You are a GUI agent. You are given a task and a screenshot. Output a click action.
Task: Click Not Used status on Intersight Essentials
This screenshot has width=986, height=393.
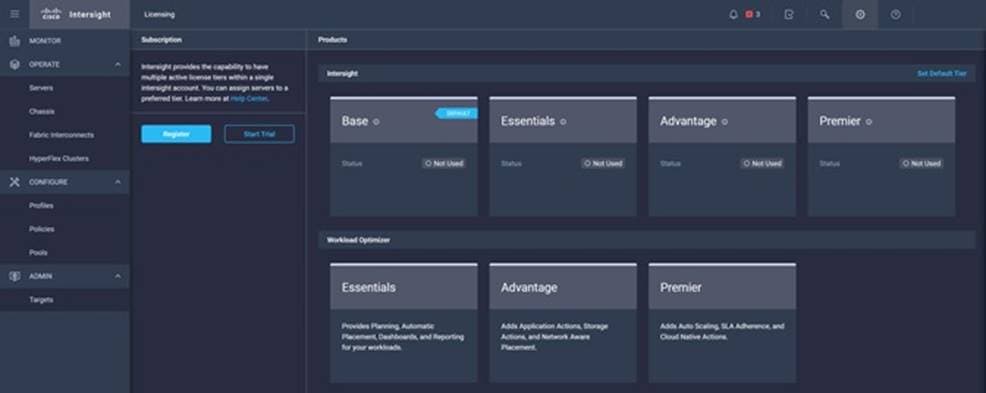[603, 163]
